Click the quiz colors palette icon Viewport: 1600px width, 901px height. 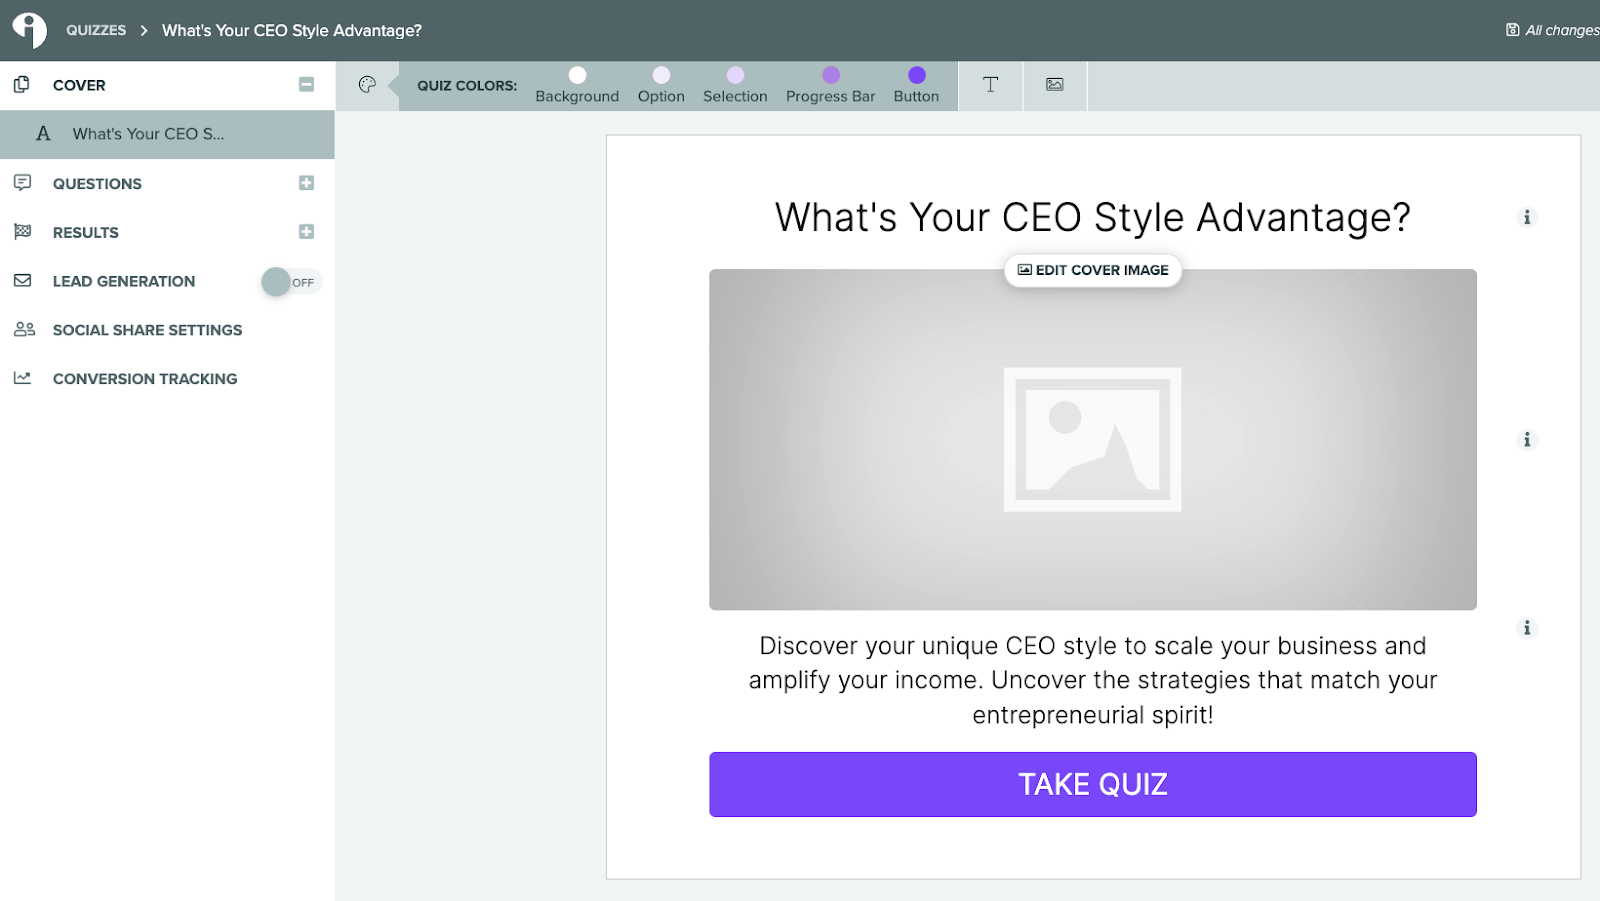[x=367, y=85]
